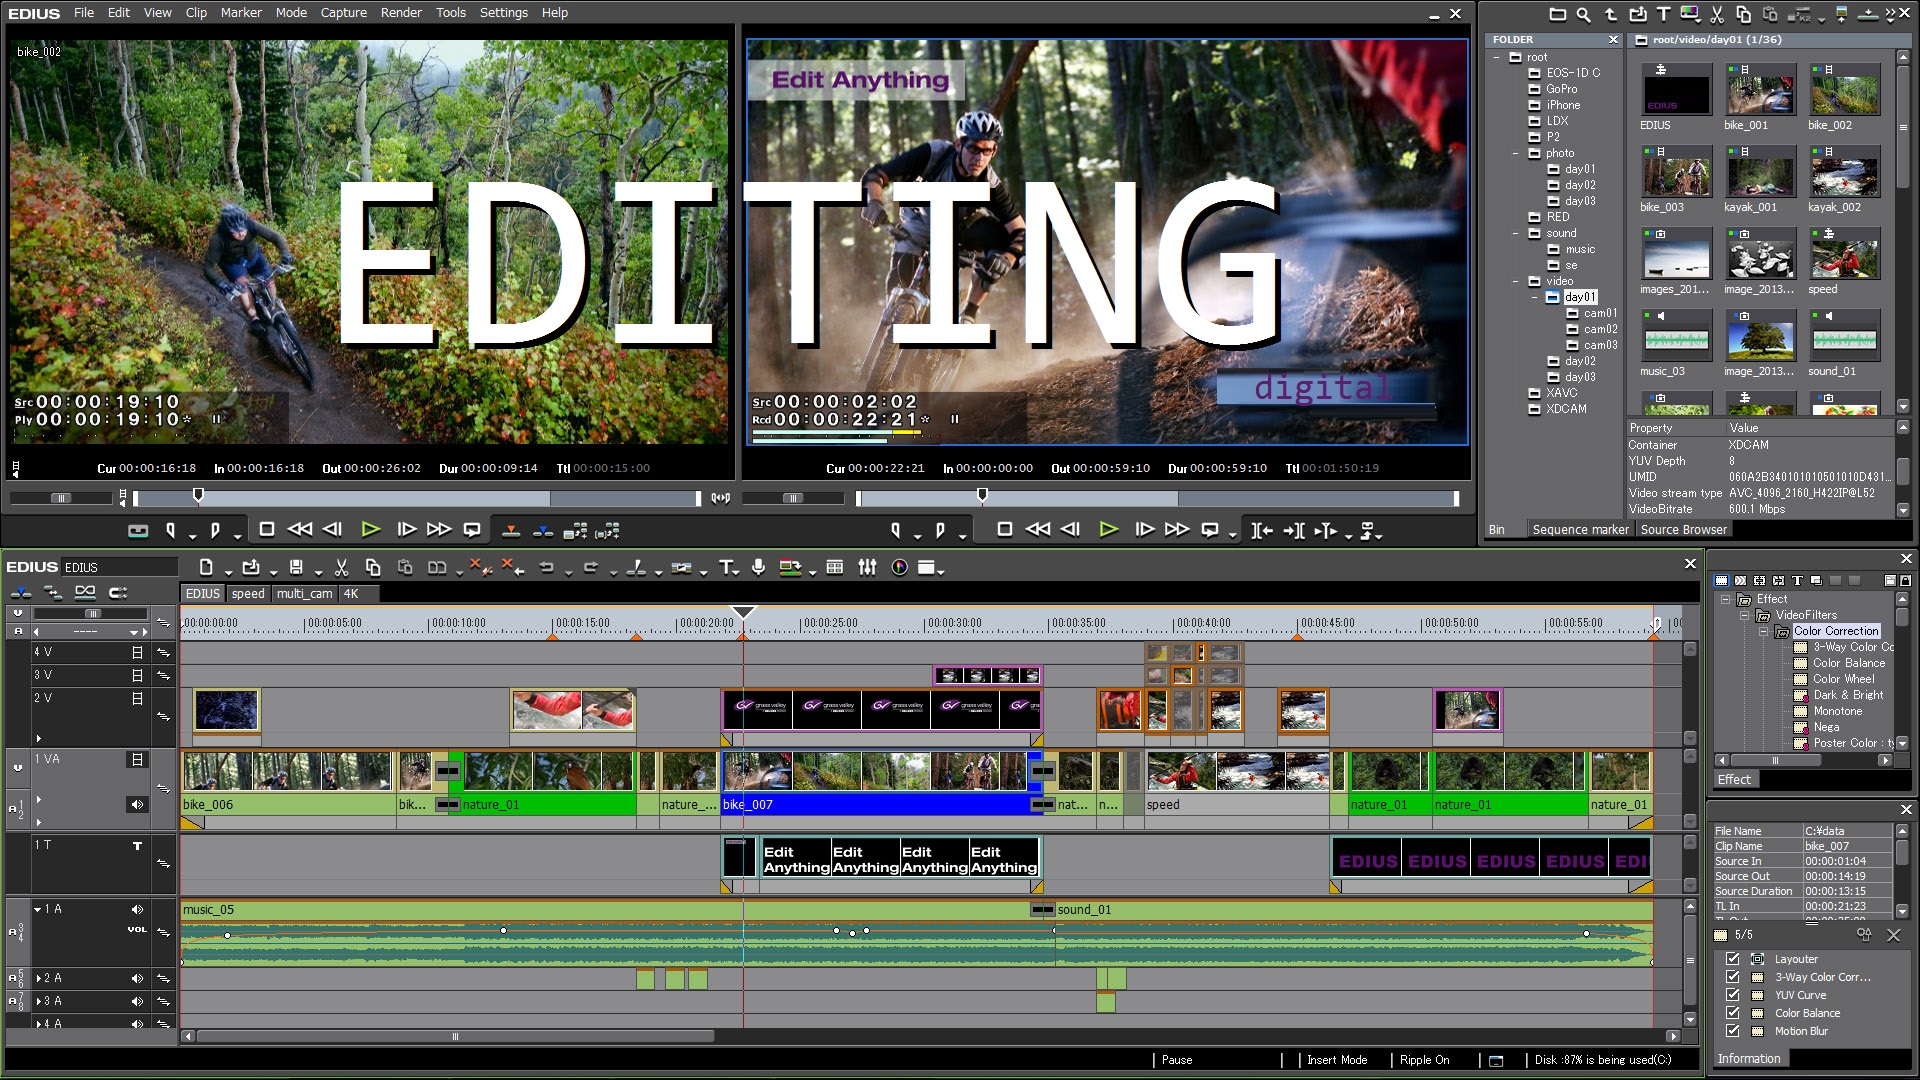Click the search magnifier in bin toolbar
Viewport: 1920px width, 1080px height.
[1583, 14]
